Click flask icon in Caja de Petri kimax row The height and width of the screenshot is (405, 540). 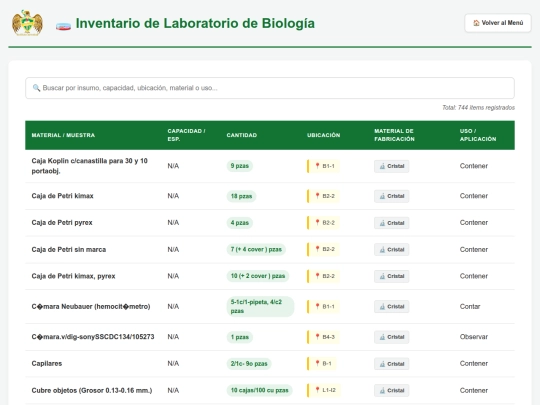(x=382, y=196)
